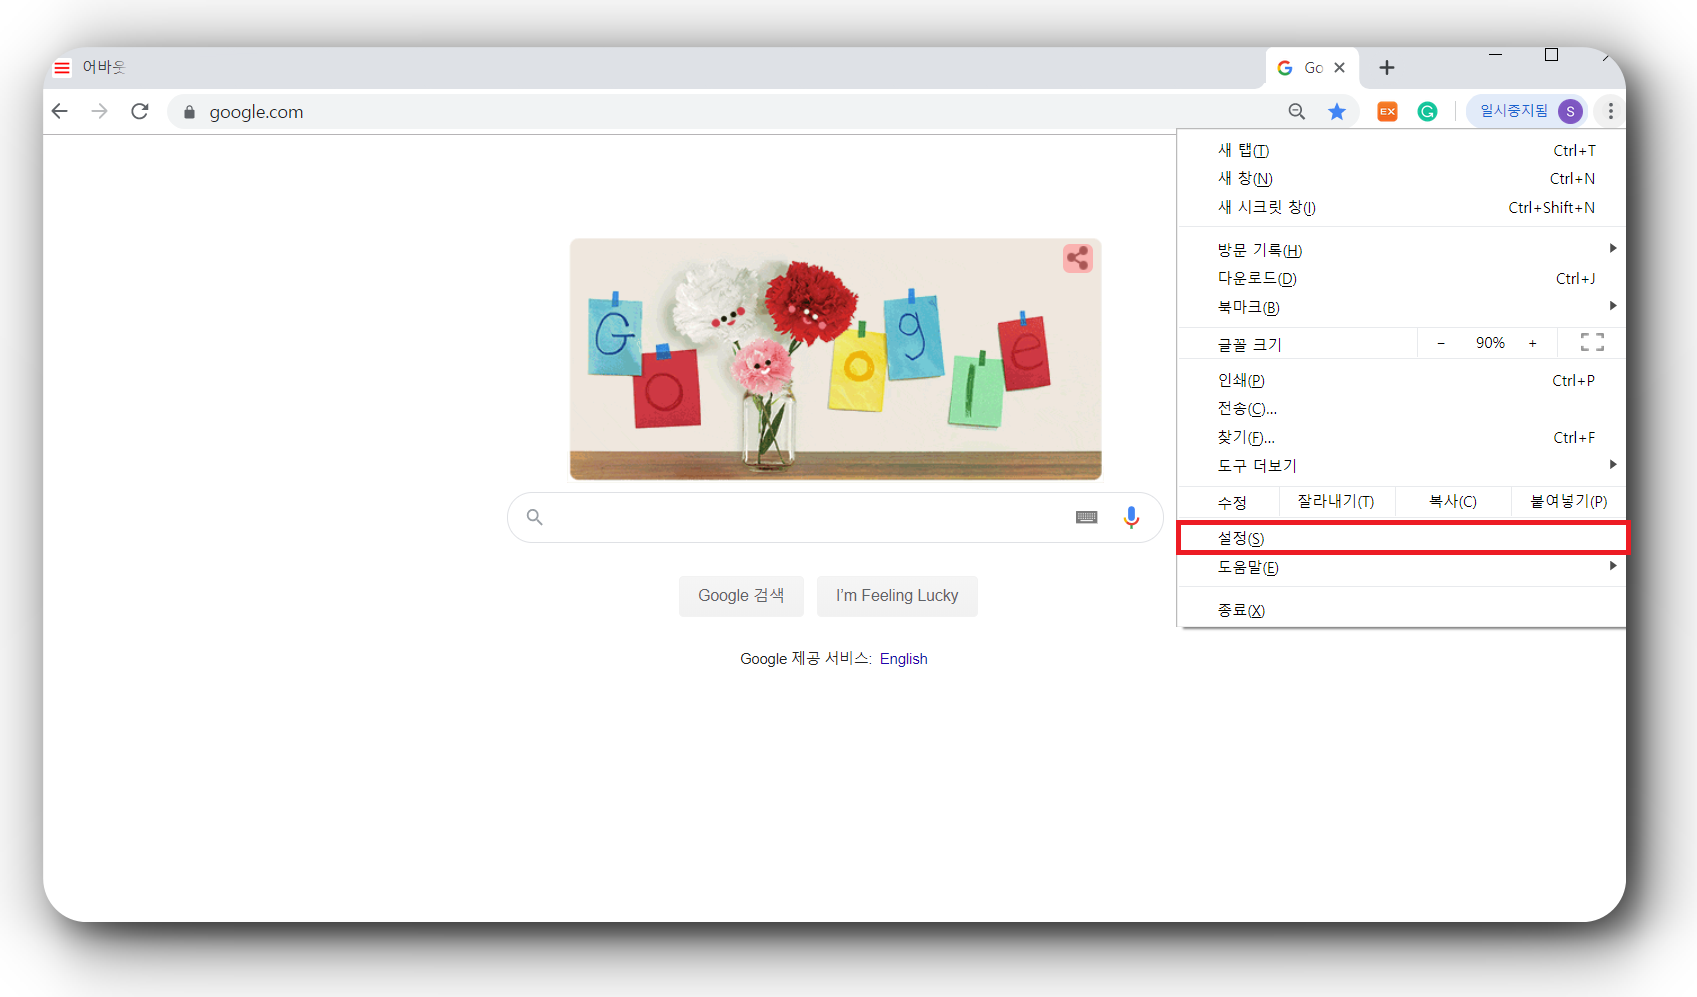1697x997 pixels.
Task: Switch language to English link
Action: (904, 658)
